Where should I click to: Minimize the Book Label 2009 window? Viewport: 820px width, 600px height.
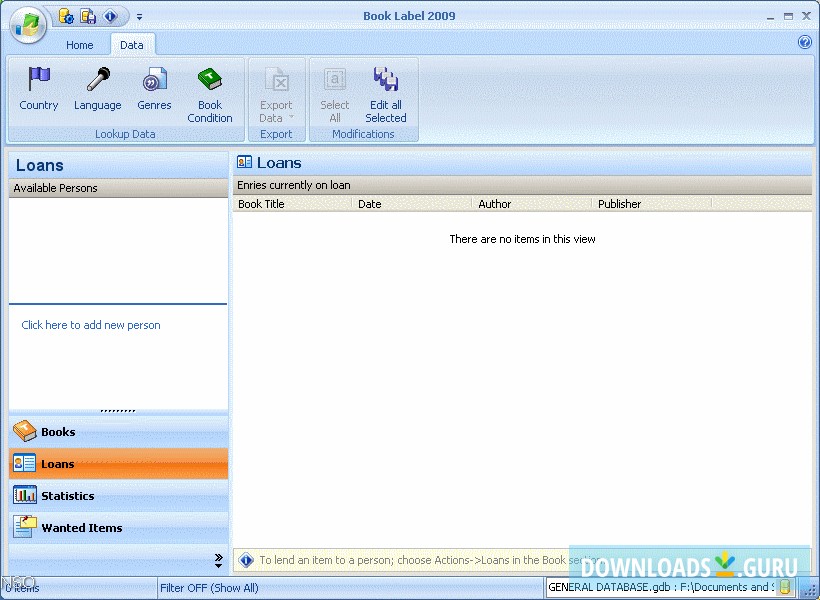(770, 17)
